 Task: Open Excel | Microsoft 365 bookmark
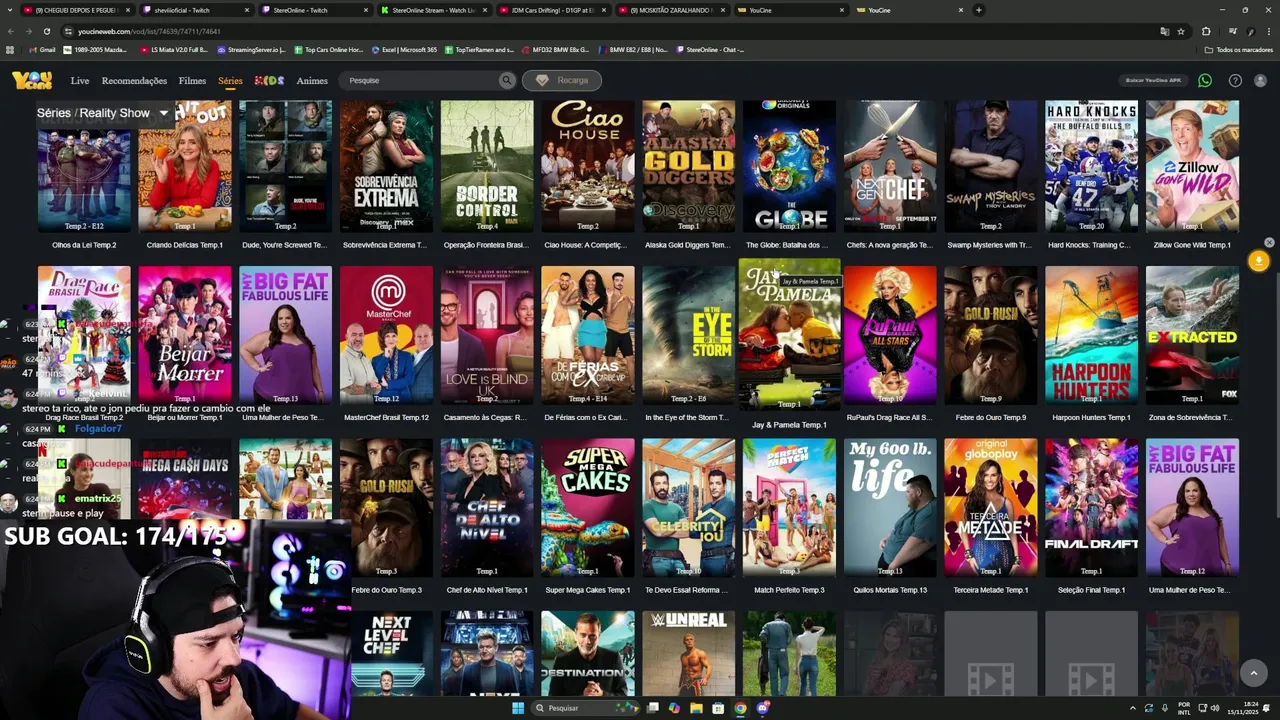[405, 49]
